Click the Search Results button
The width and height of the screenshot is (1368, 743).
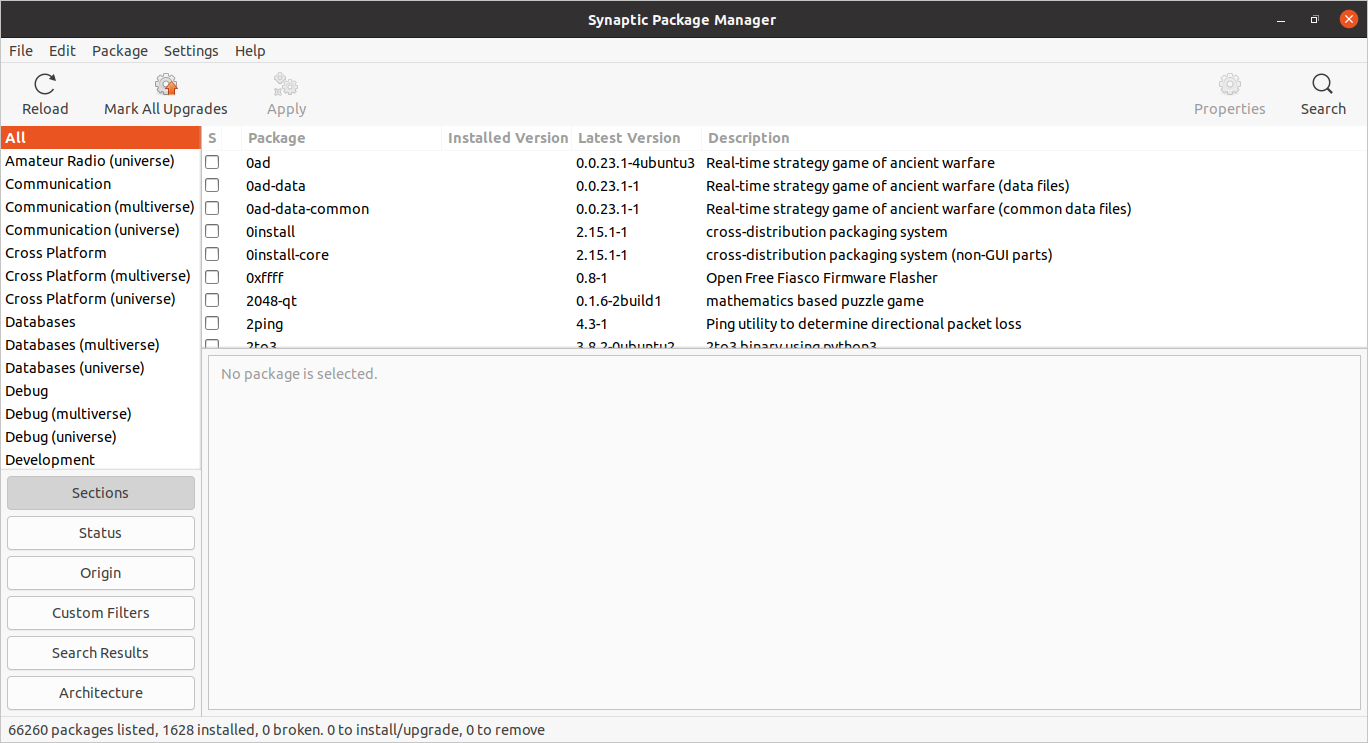tap(101, 653)
